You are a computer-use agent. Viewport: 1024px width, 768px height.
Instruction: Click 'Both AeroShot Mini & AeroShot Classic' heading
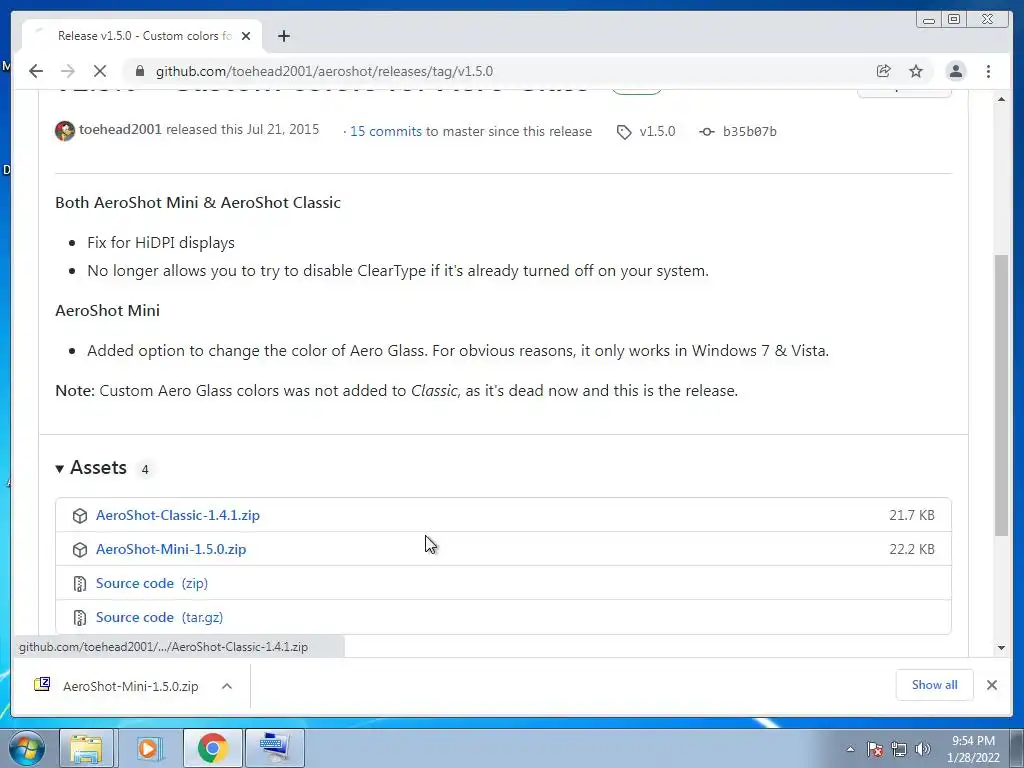198,202
